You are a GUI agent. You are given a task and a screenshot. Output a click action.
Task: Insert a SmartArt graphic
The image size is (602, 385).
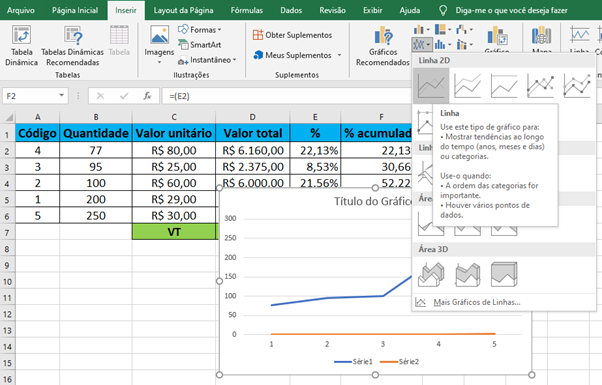[200, 45]
